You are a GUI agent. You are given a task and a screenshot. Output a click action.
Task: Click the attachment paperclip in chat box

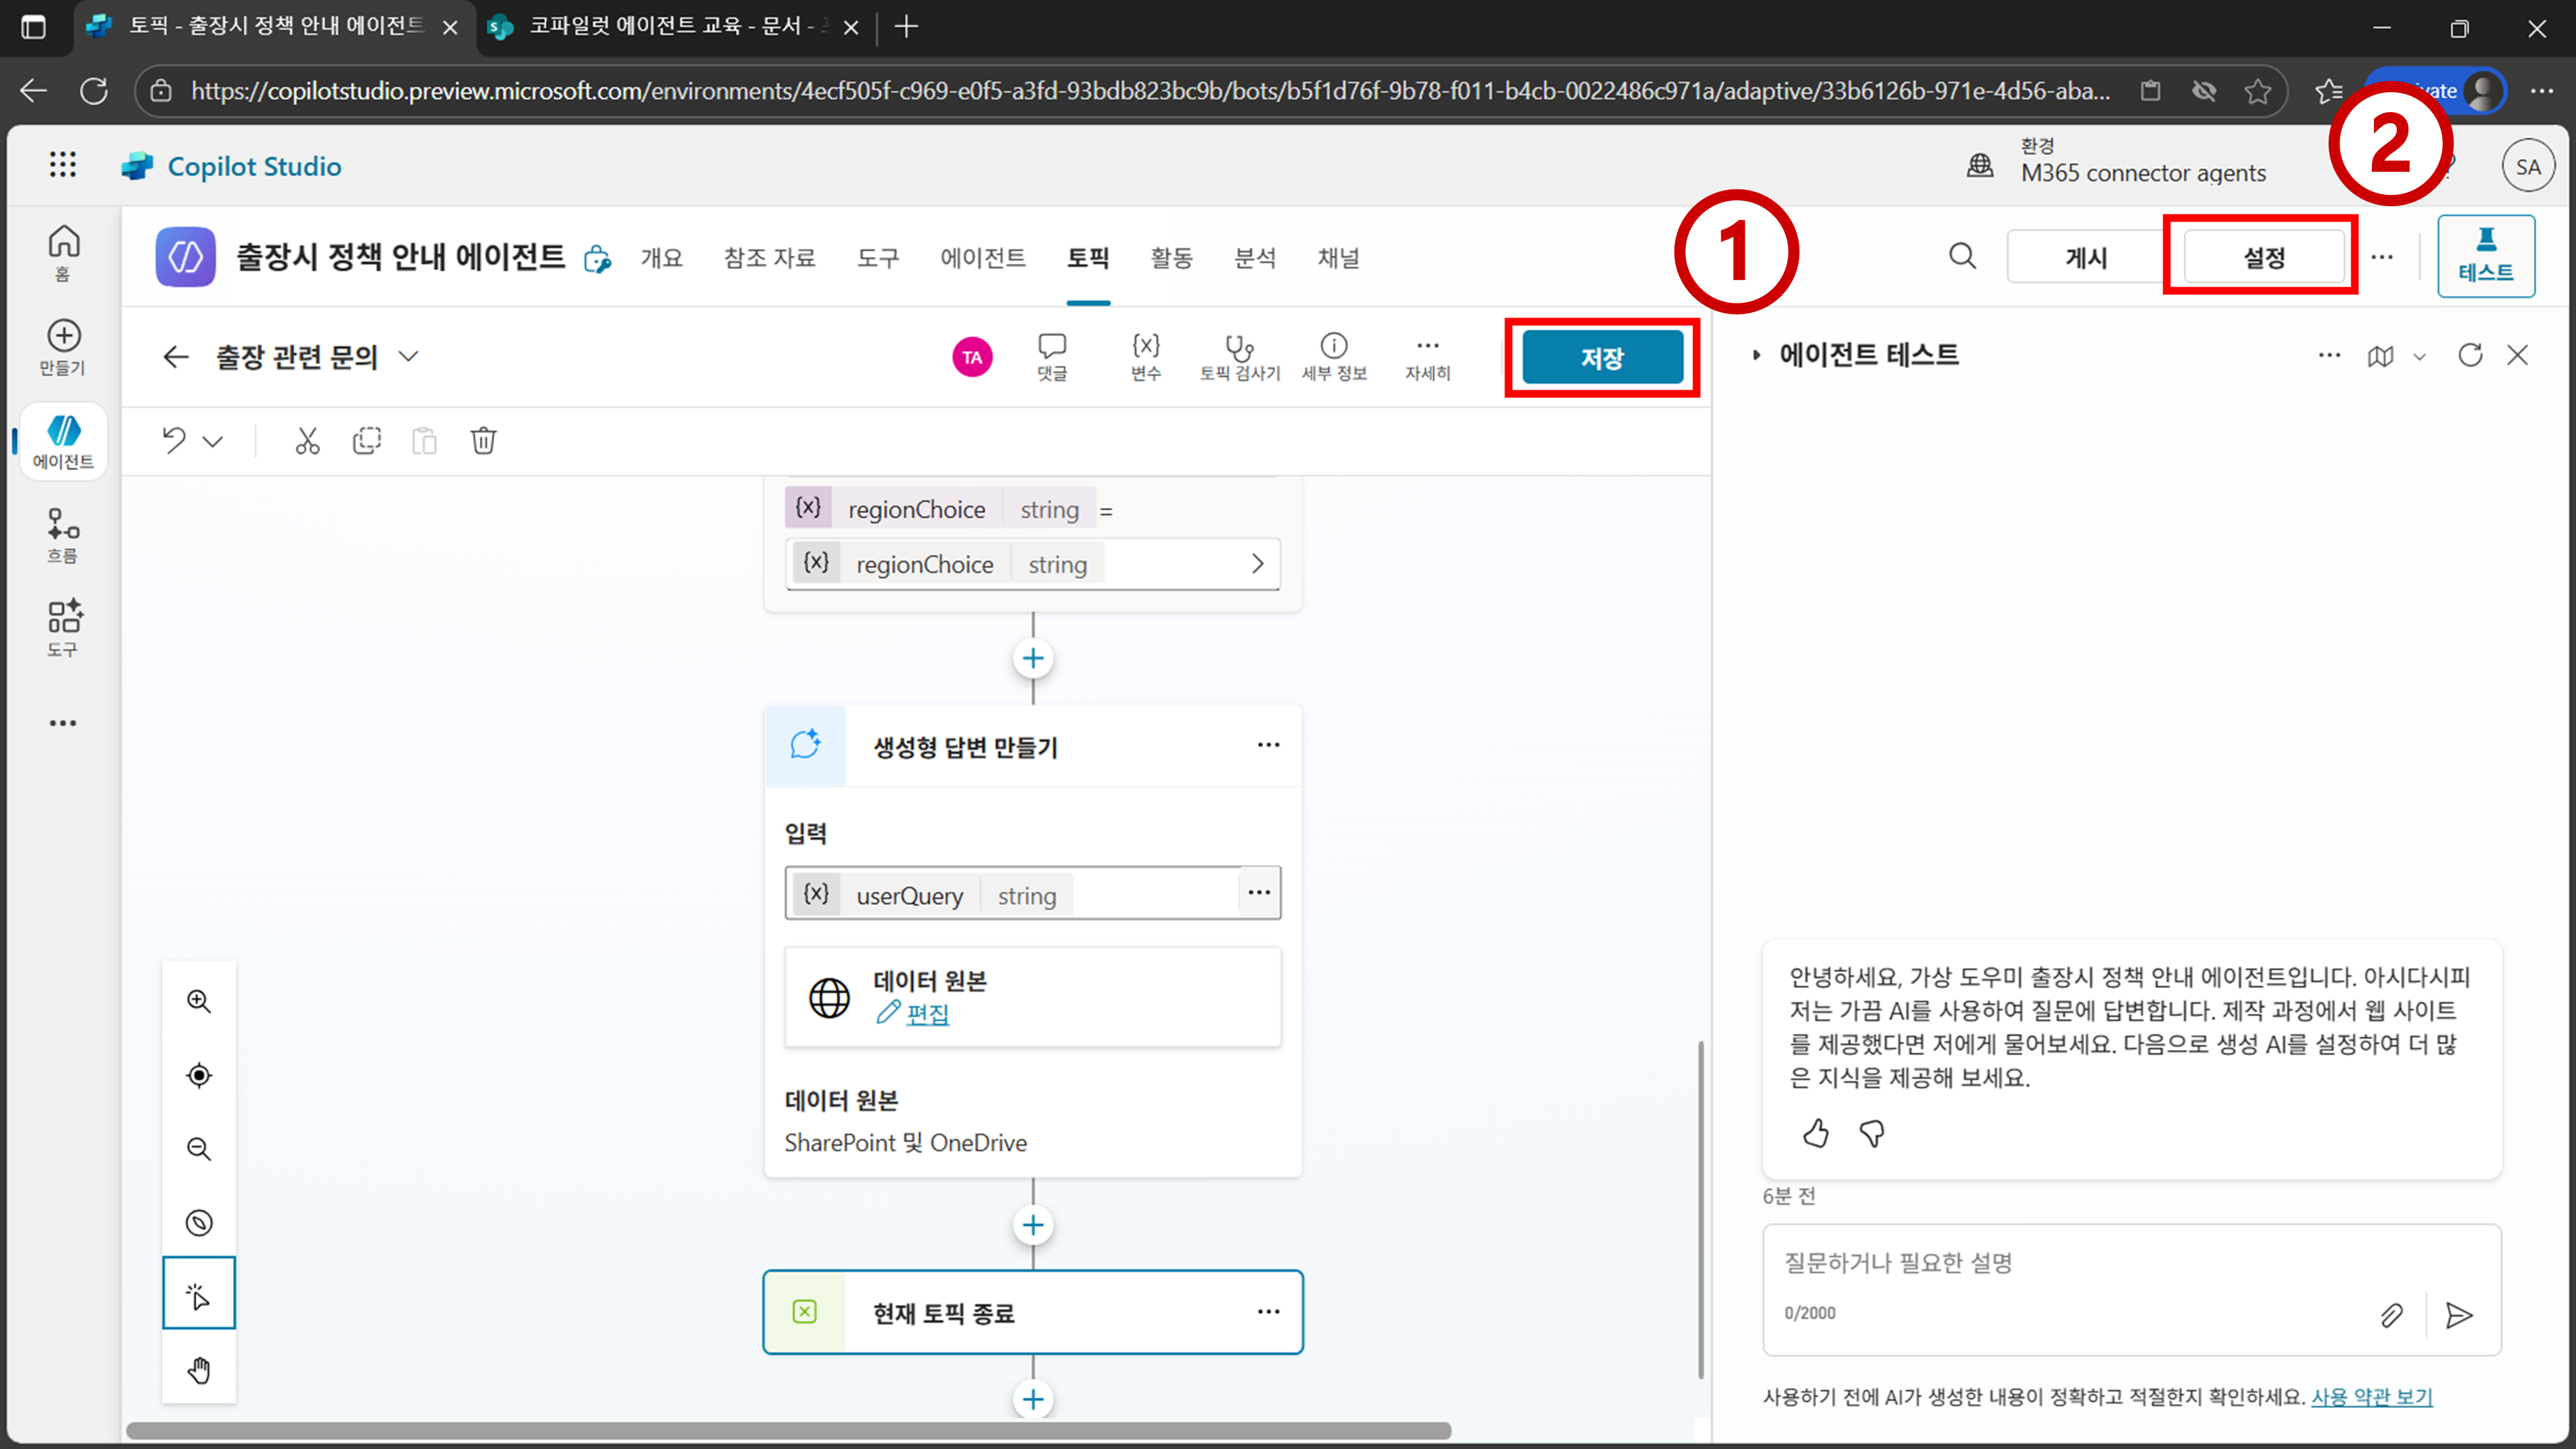2391,1315
